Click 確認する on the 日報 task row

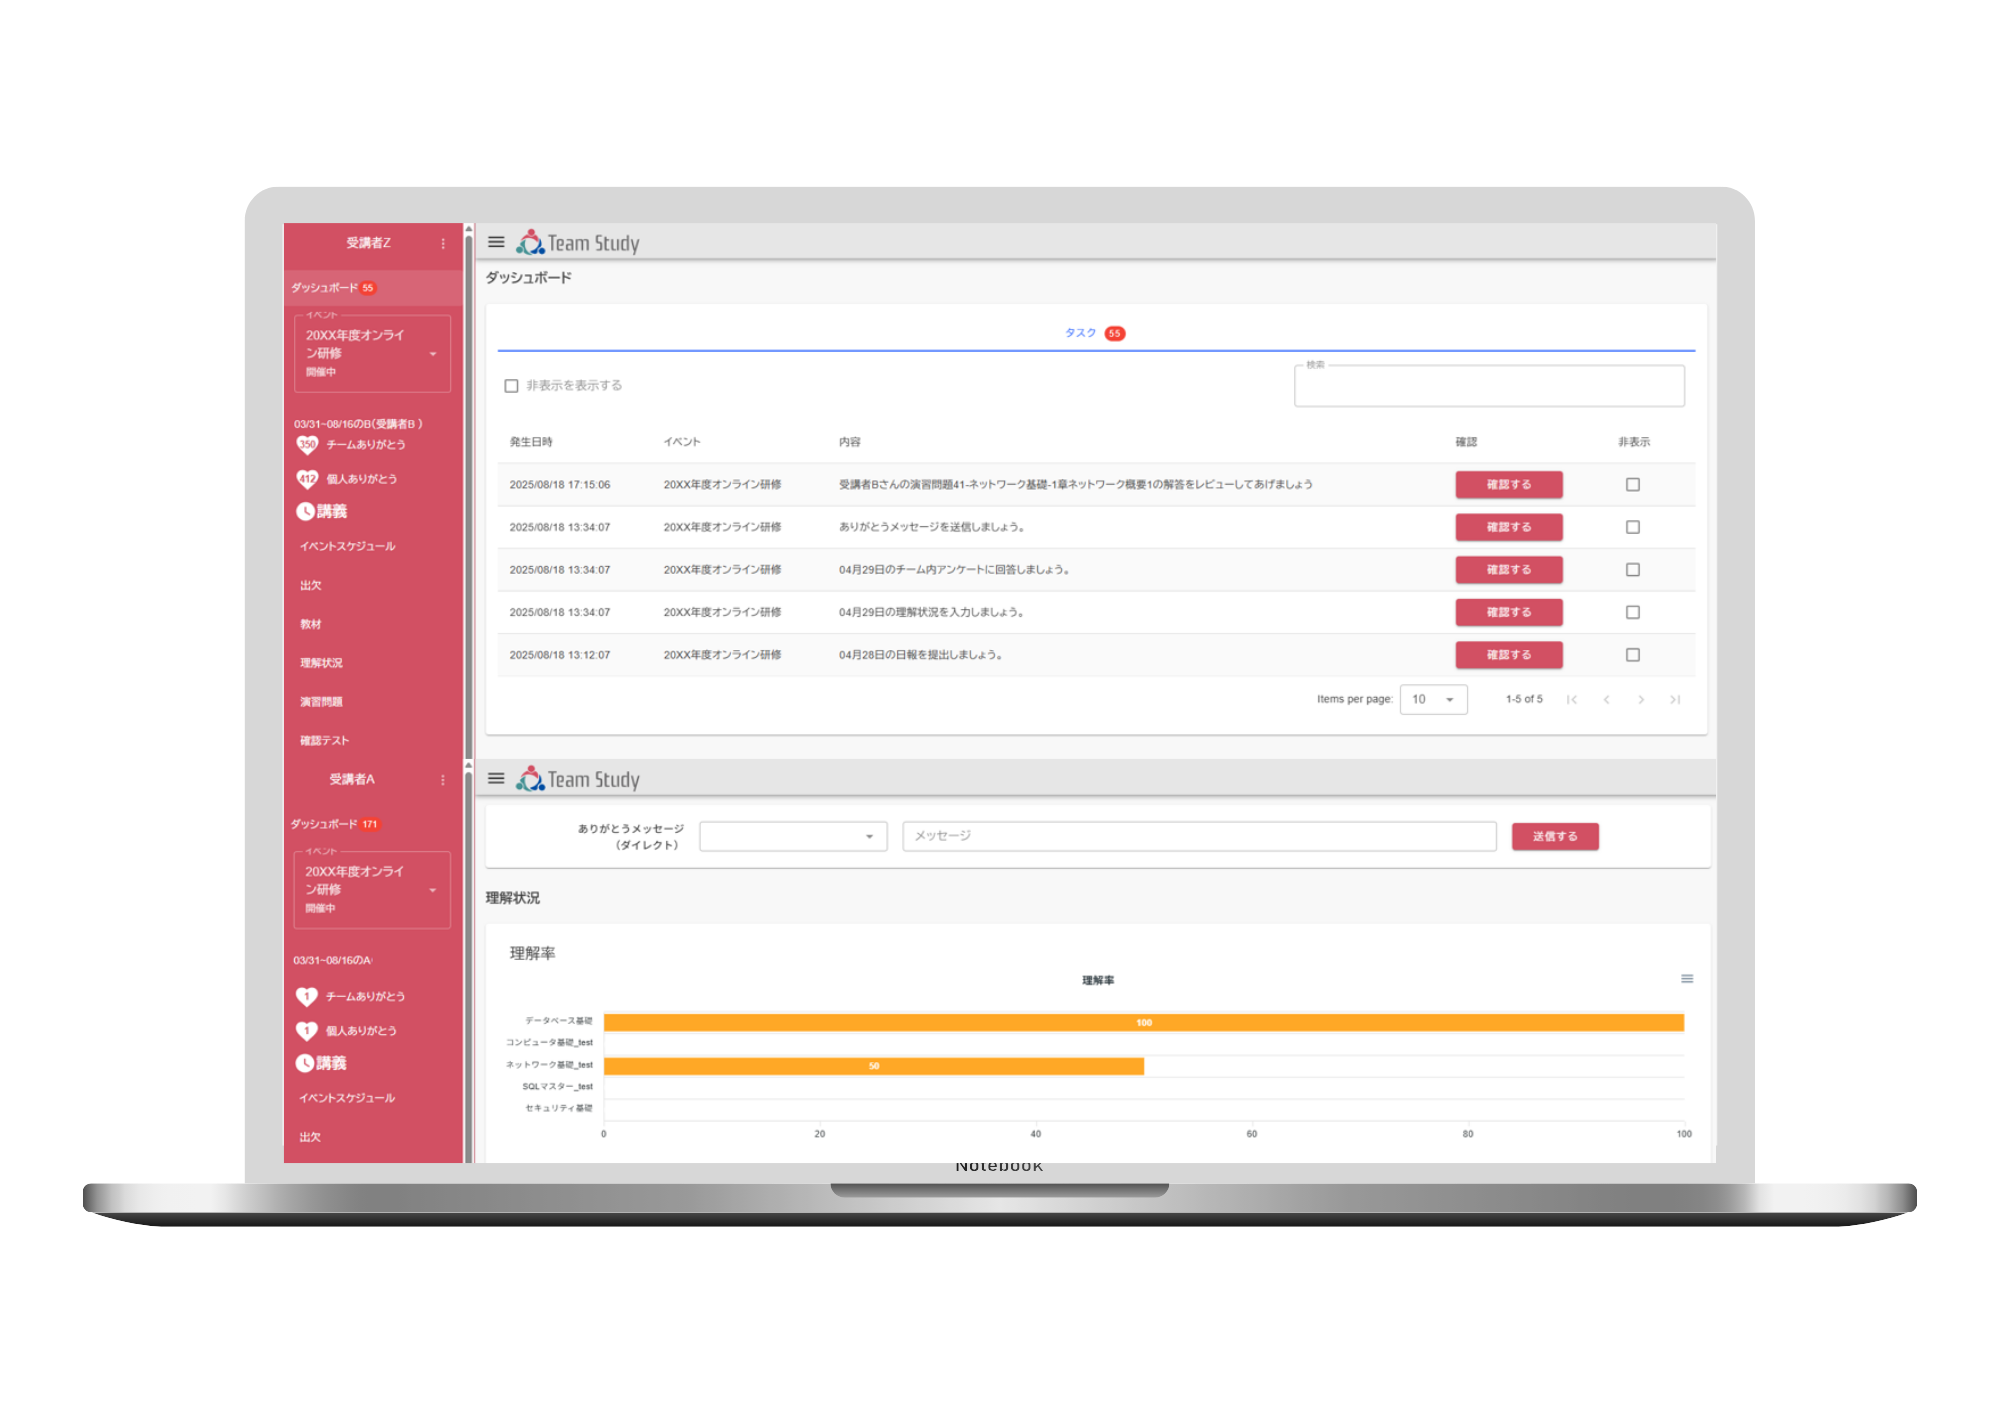(1508, 655)
